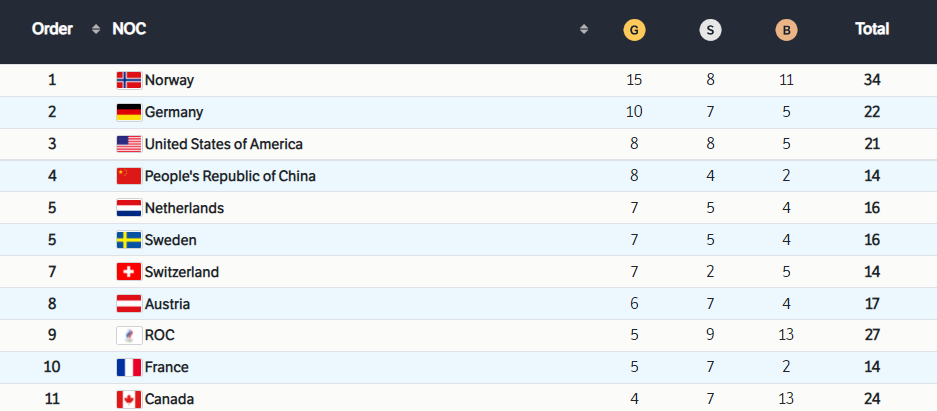Click the Switzerland flag icon
The image size is (937, 411).
point(129,272)
